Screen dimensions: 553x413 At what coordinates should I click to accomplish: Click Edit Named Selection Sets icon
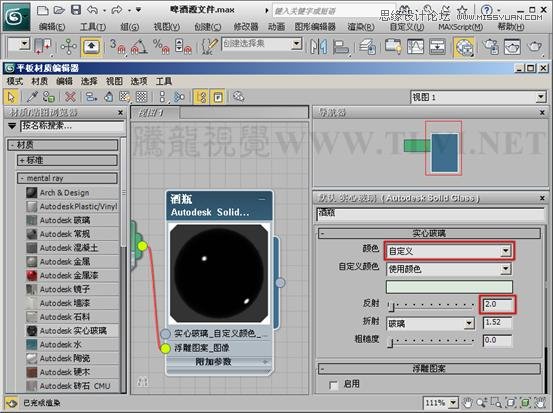[x=209, y=47]
